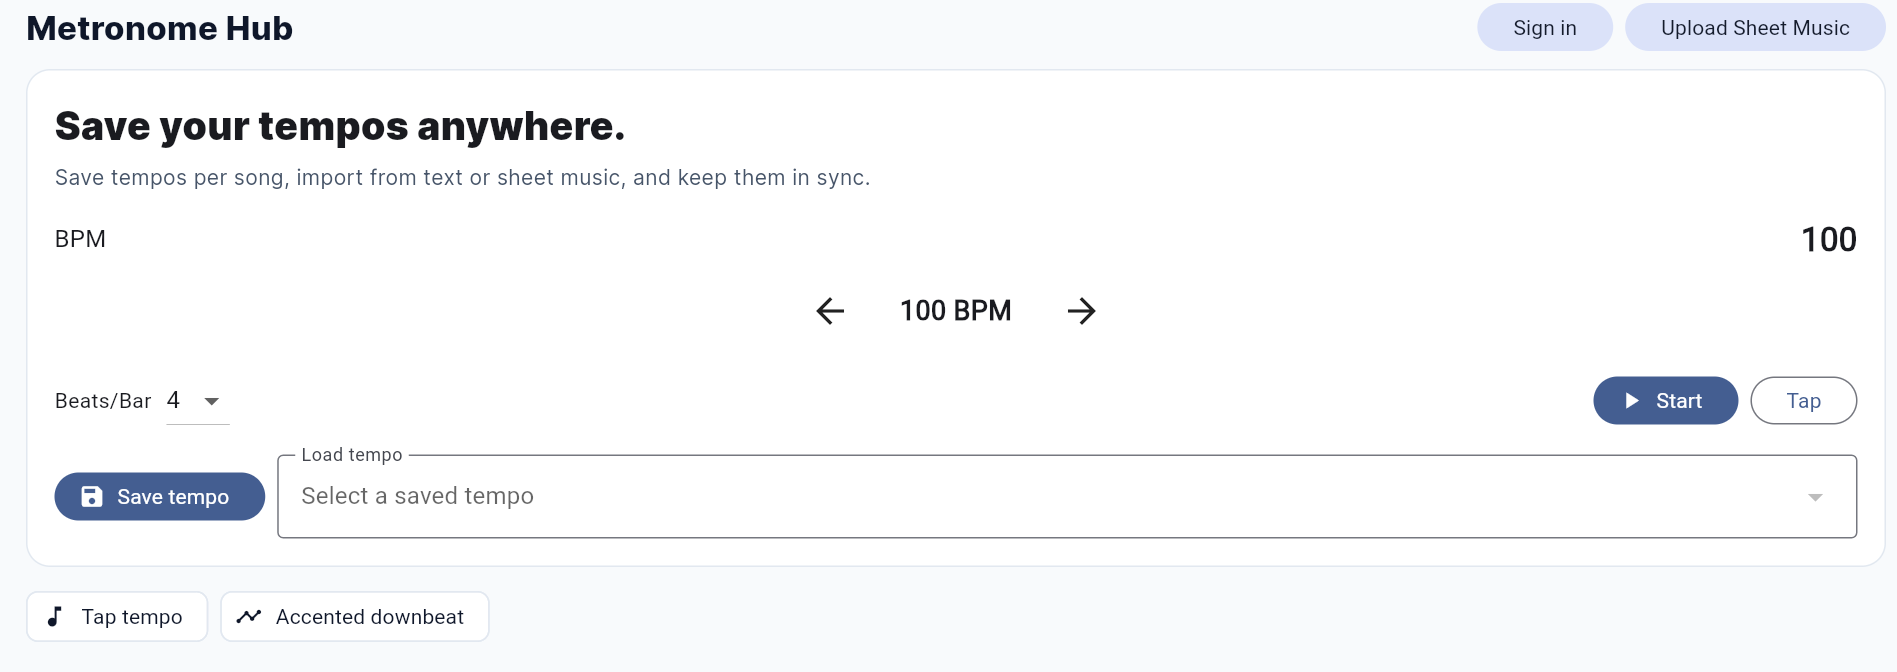Image resolution: width=1897 pixels, height=672 pixels.
Task: Click the play icon on Start
Action: (x=1632, y=401)
